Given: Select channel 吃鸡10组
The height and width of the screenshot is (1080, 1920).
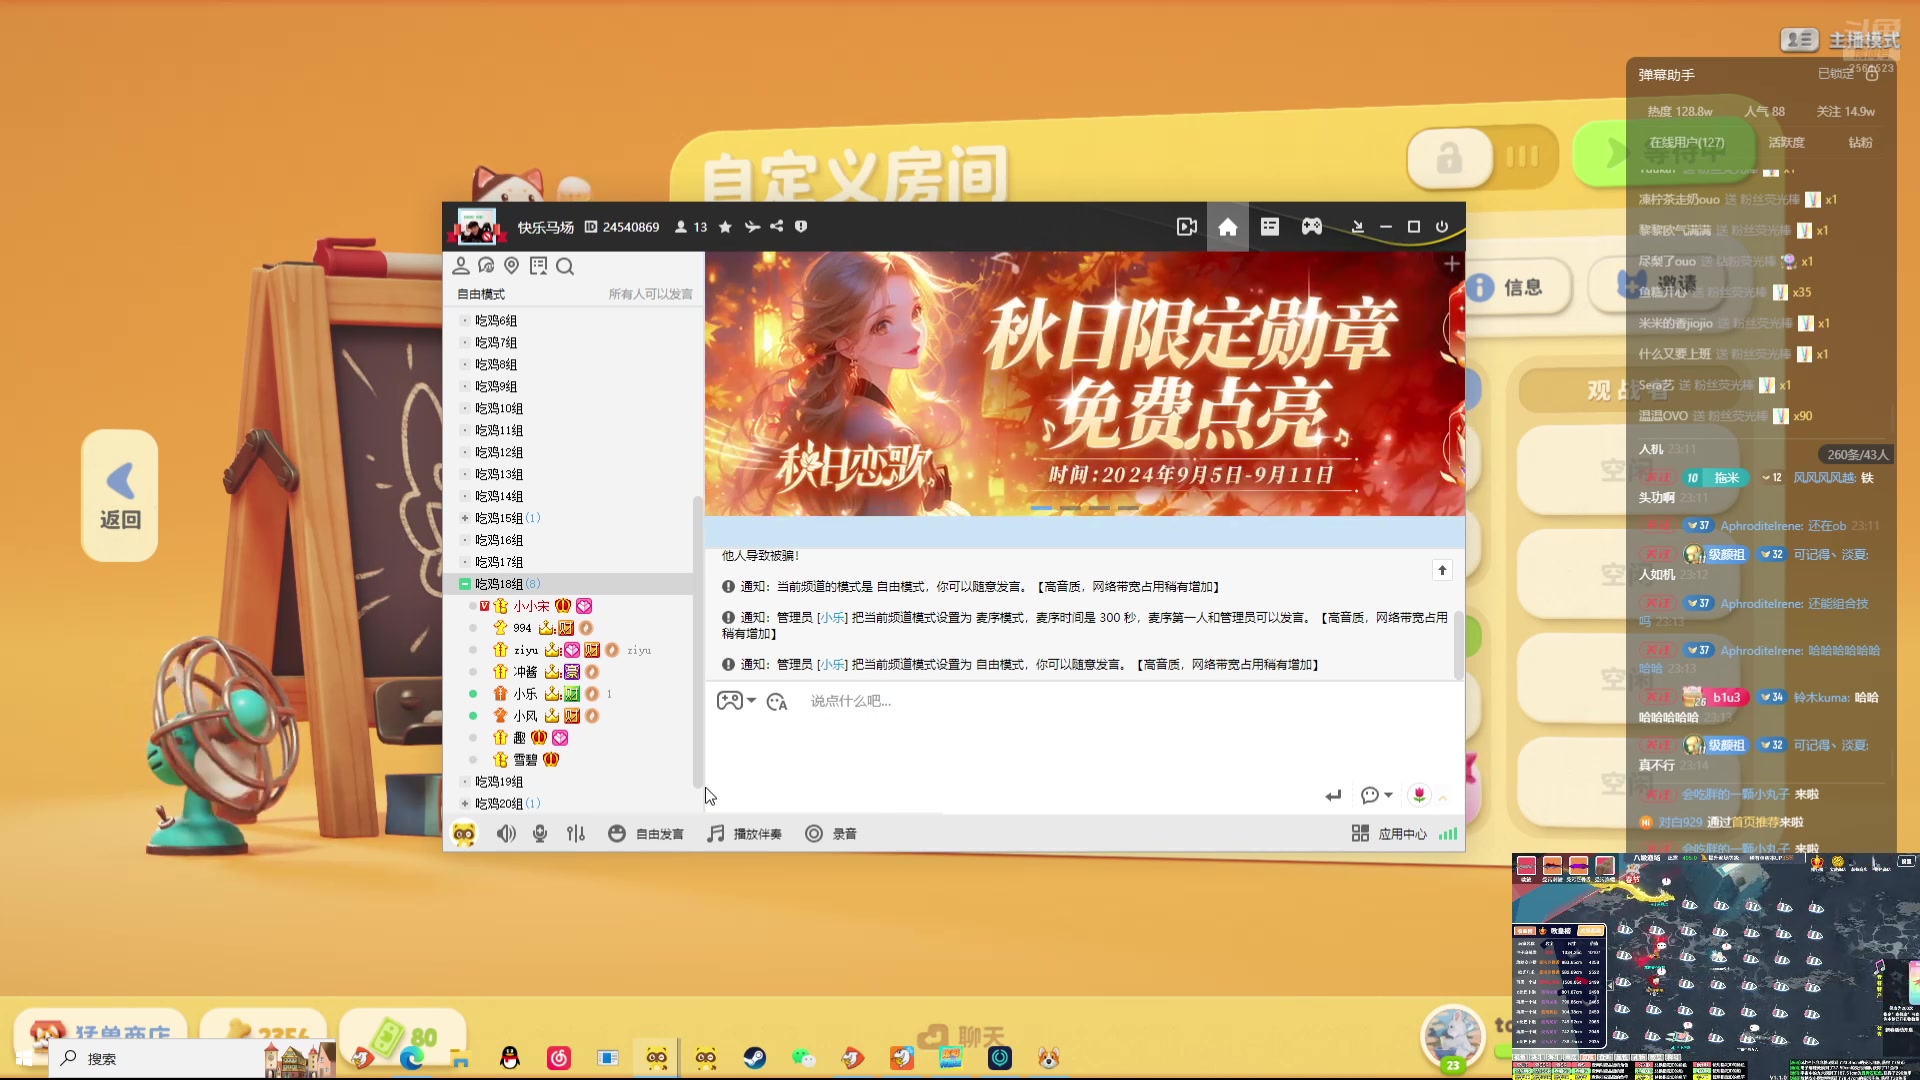Looking at the screenshot, I should (x=499, y=408).
